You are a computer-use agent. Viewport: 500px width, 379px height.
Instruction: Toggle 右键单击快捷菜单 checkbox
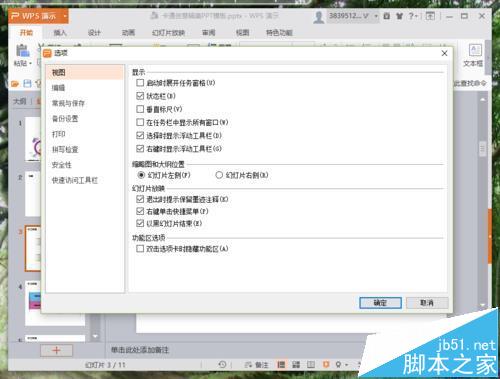pyautogui.click(x=140, y=211)
